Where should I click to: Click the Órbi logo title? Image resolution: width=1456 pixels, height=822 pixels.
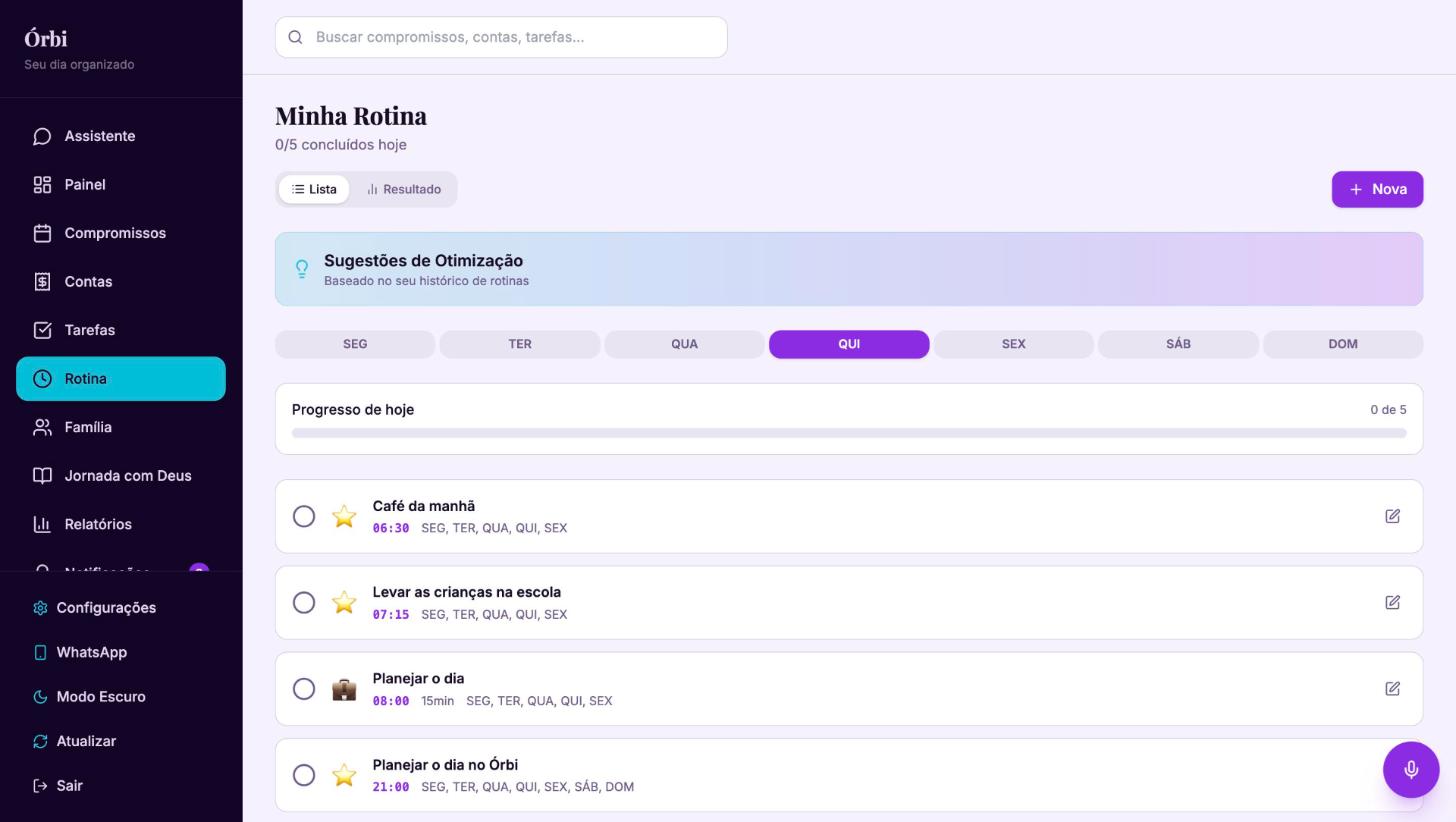[46, 39]
